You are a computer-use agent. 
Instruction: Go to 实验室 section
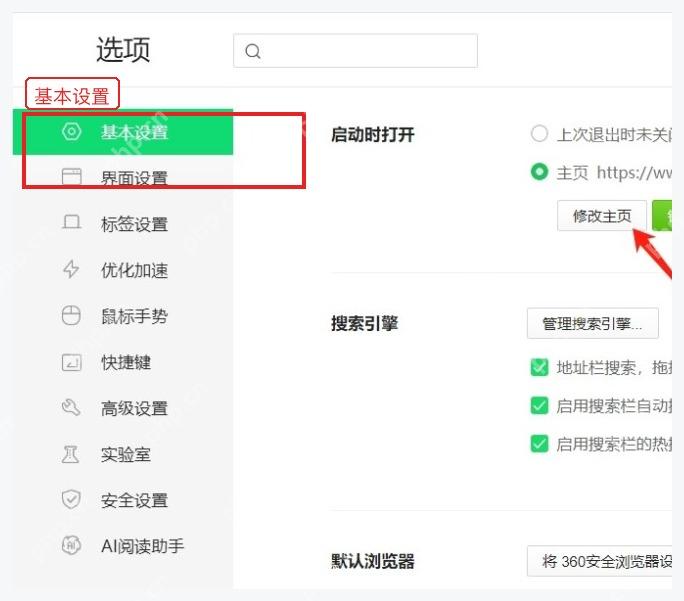click(123, 454)
